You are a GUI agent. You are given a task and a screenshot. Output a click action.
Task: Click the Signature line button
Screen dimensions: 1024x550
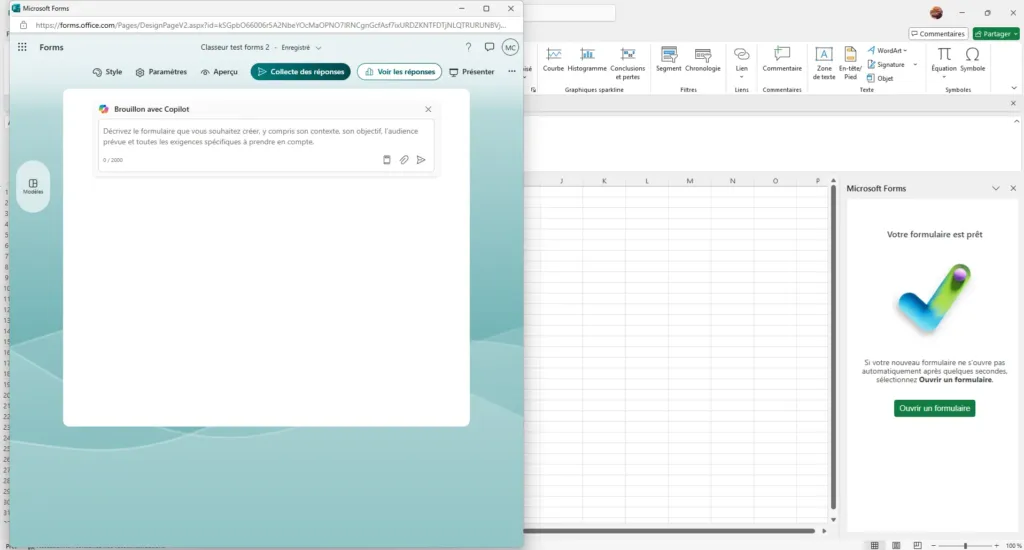[x=886, y=65]
